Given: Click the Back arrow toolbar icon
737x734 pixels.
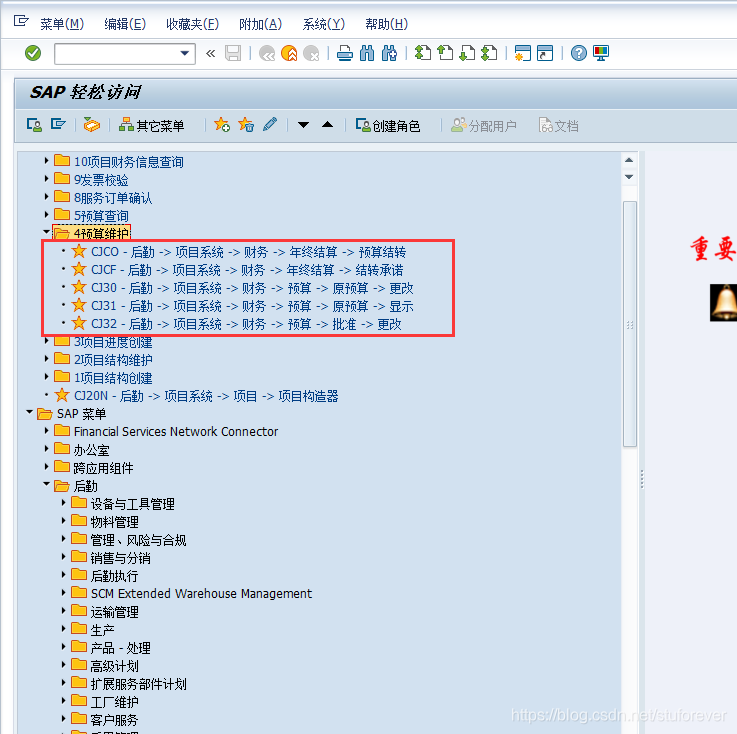Looking at the screenshot, I should pyautogui.click(x=267, y=53).
